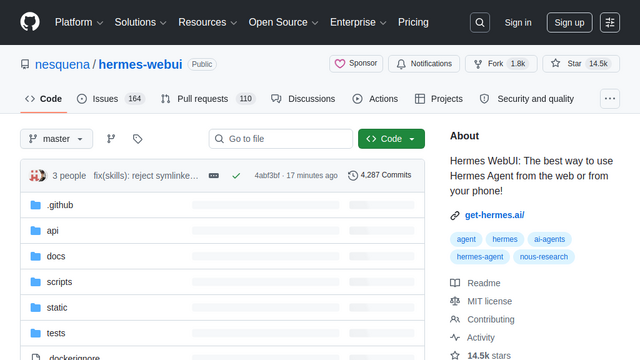The width and height of the screenshot is (640, 360).
Task: Star the hermes-webui repository
Action: point(581,64)
